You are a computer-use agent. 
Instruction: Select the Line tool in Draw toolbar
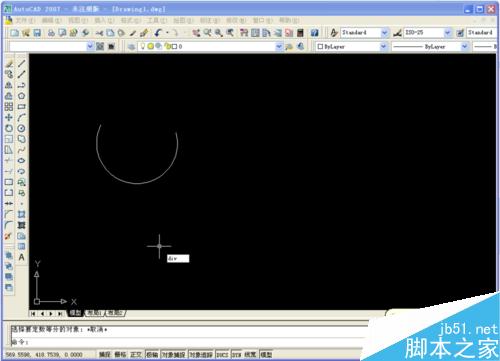pyautogui.click(x=22, y=63)
